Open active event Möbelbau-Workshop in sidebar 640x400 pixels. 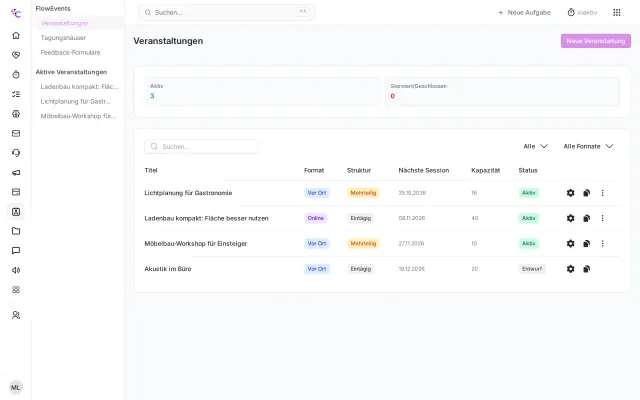point(78,116)
